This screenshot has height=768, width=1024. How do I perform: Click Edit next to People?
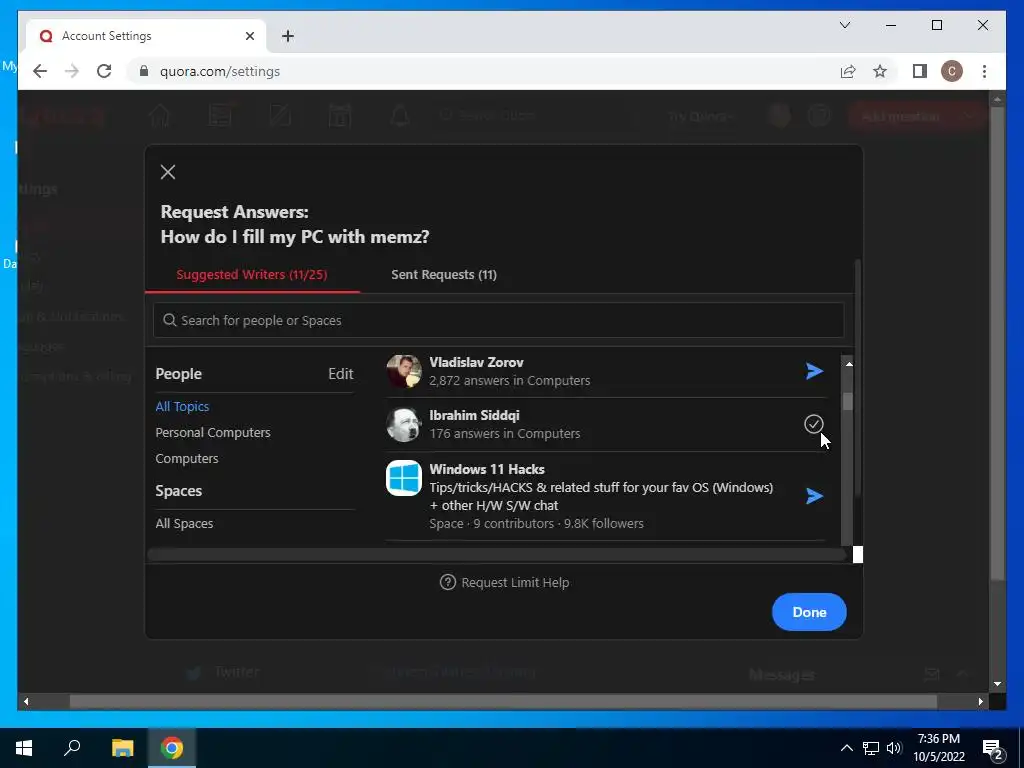click(x=340, y=374)
